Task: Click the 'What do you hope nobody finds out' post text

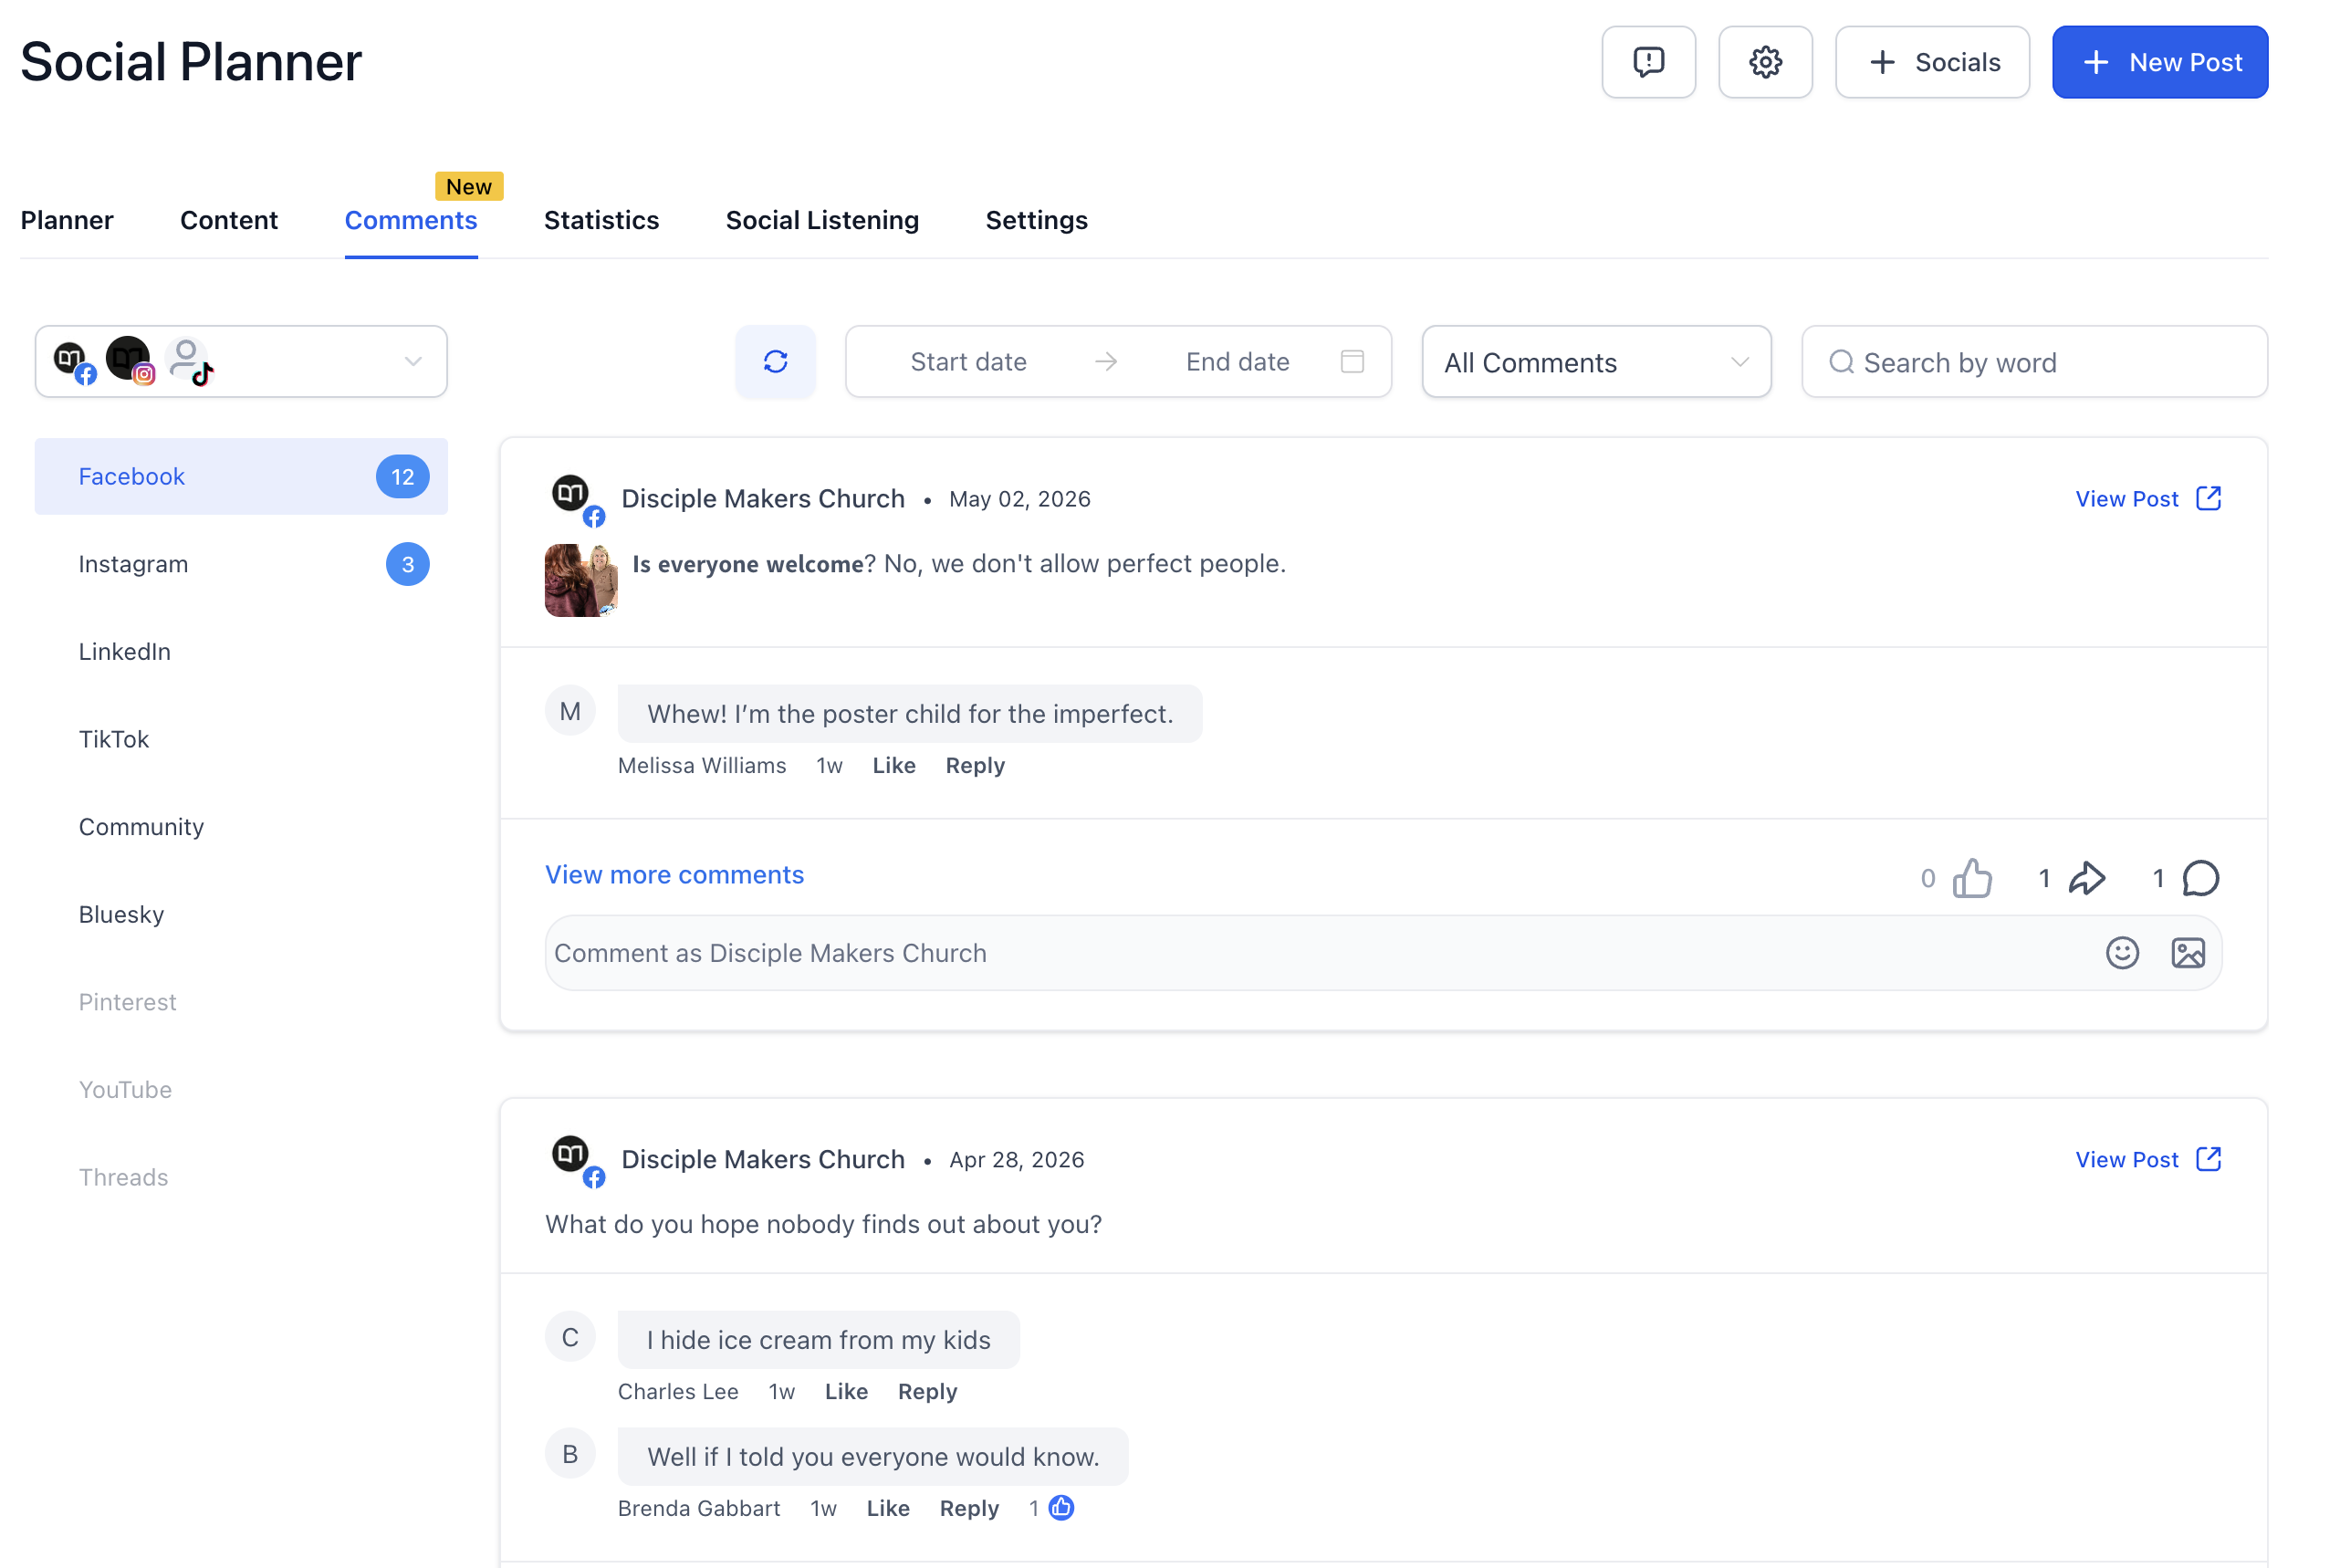Action: coord(823,1224)
